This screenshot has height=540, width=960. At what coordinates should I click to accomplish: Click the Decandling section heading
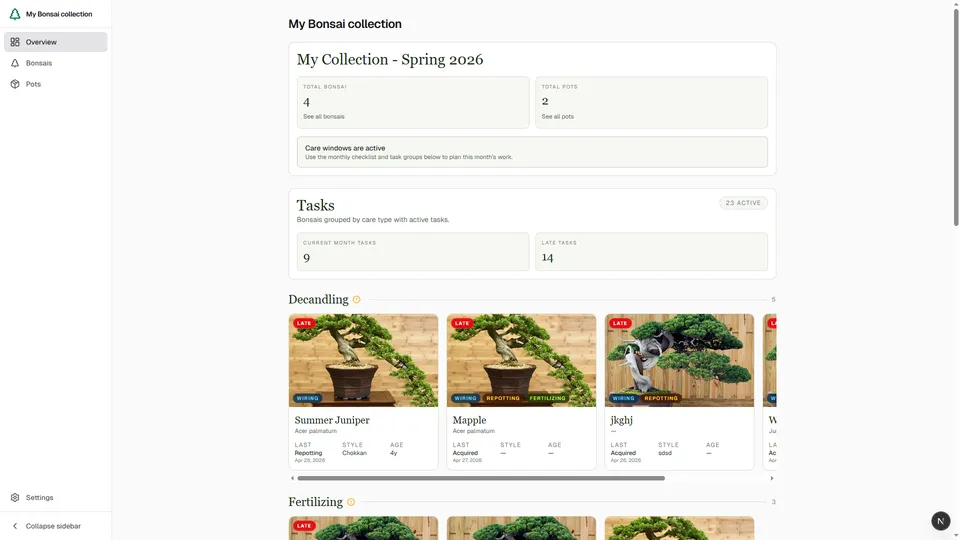point(318,299)
